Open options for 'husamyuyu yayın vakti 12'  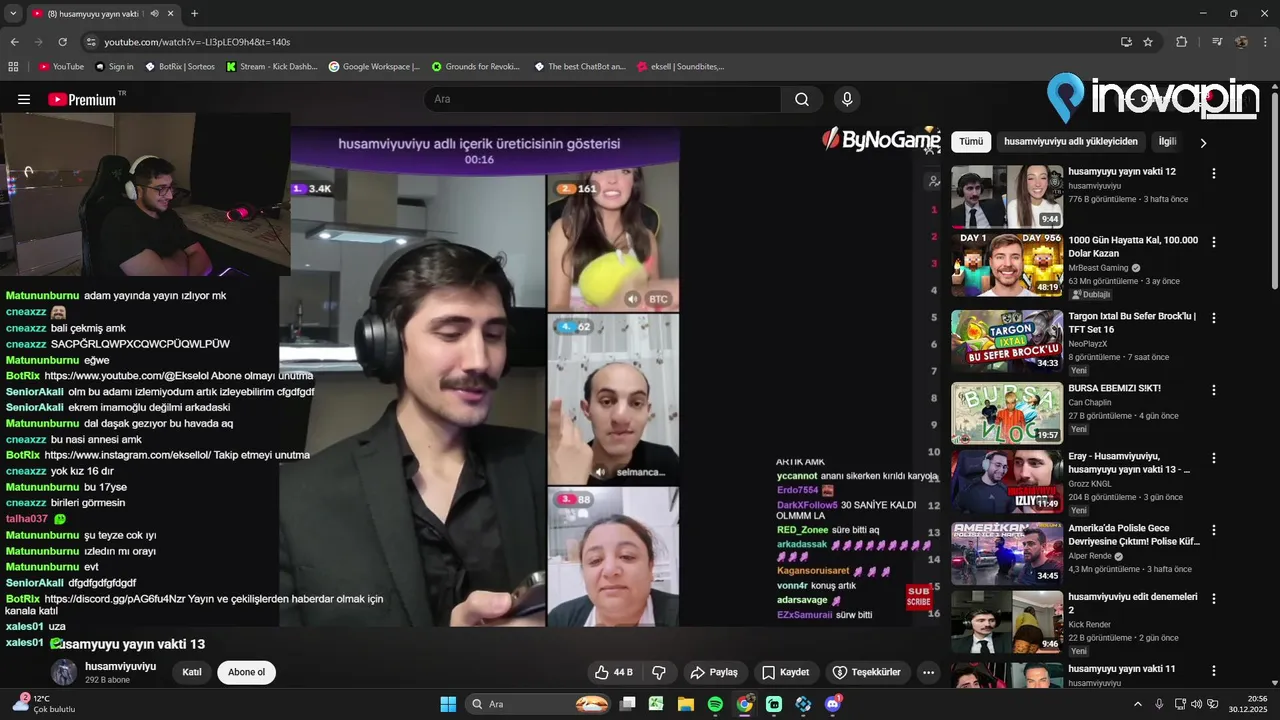click(1214, 173)
